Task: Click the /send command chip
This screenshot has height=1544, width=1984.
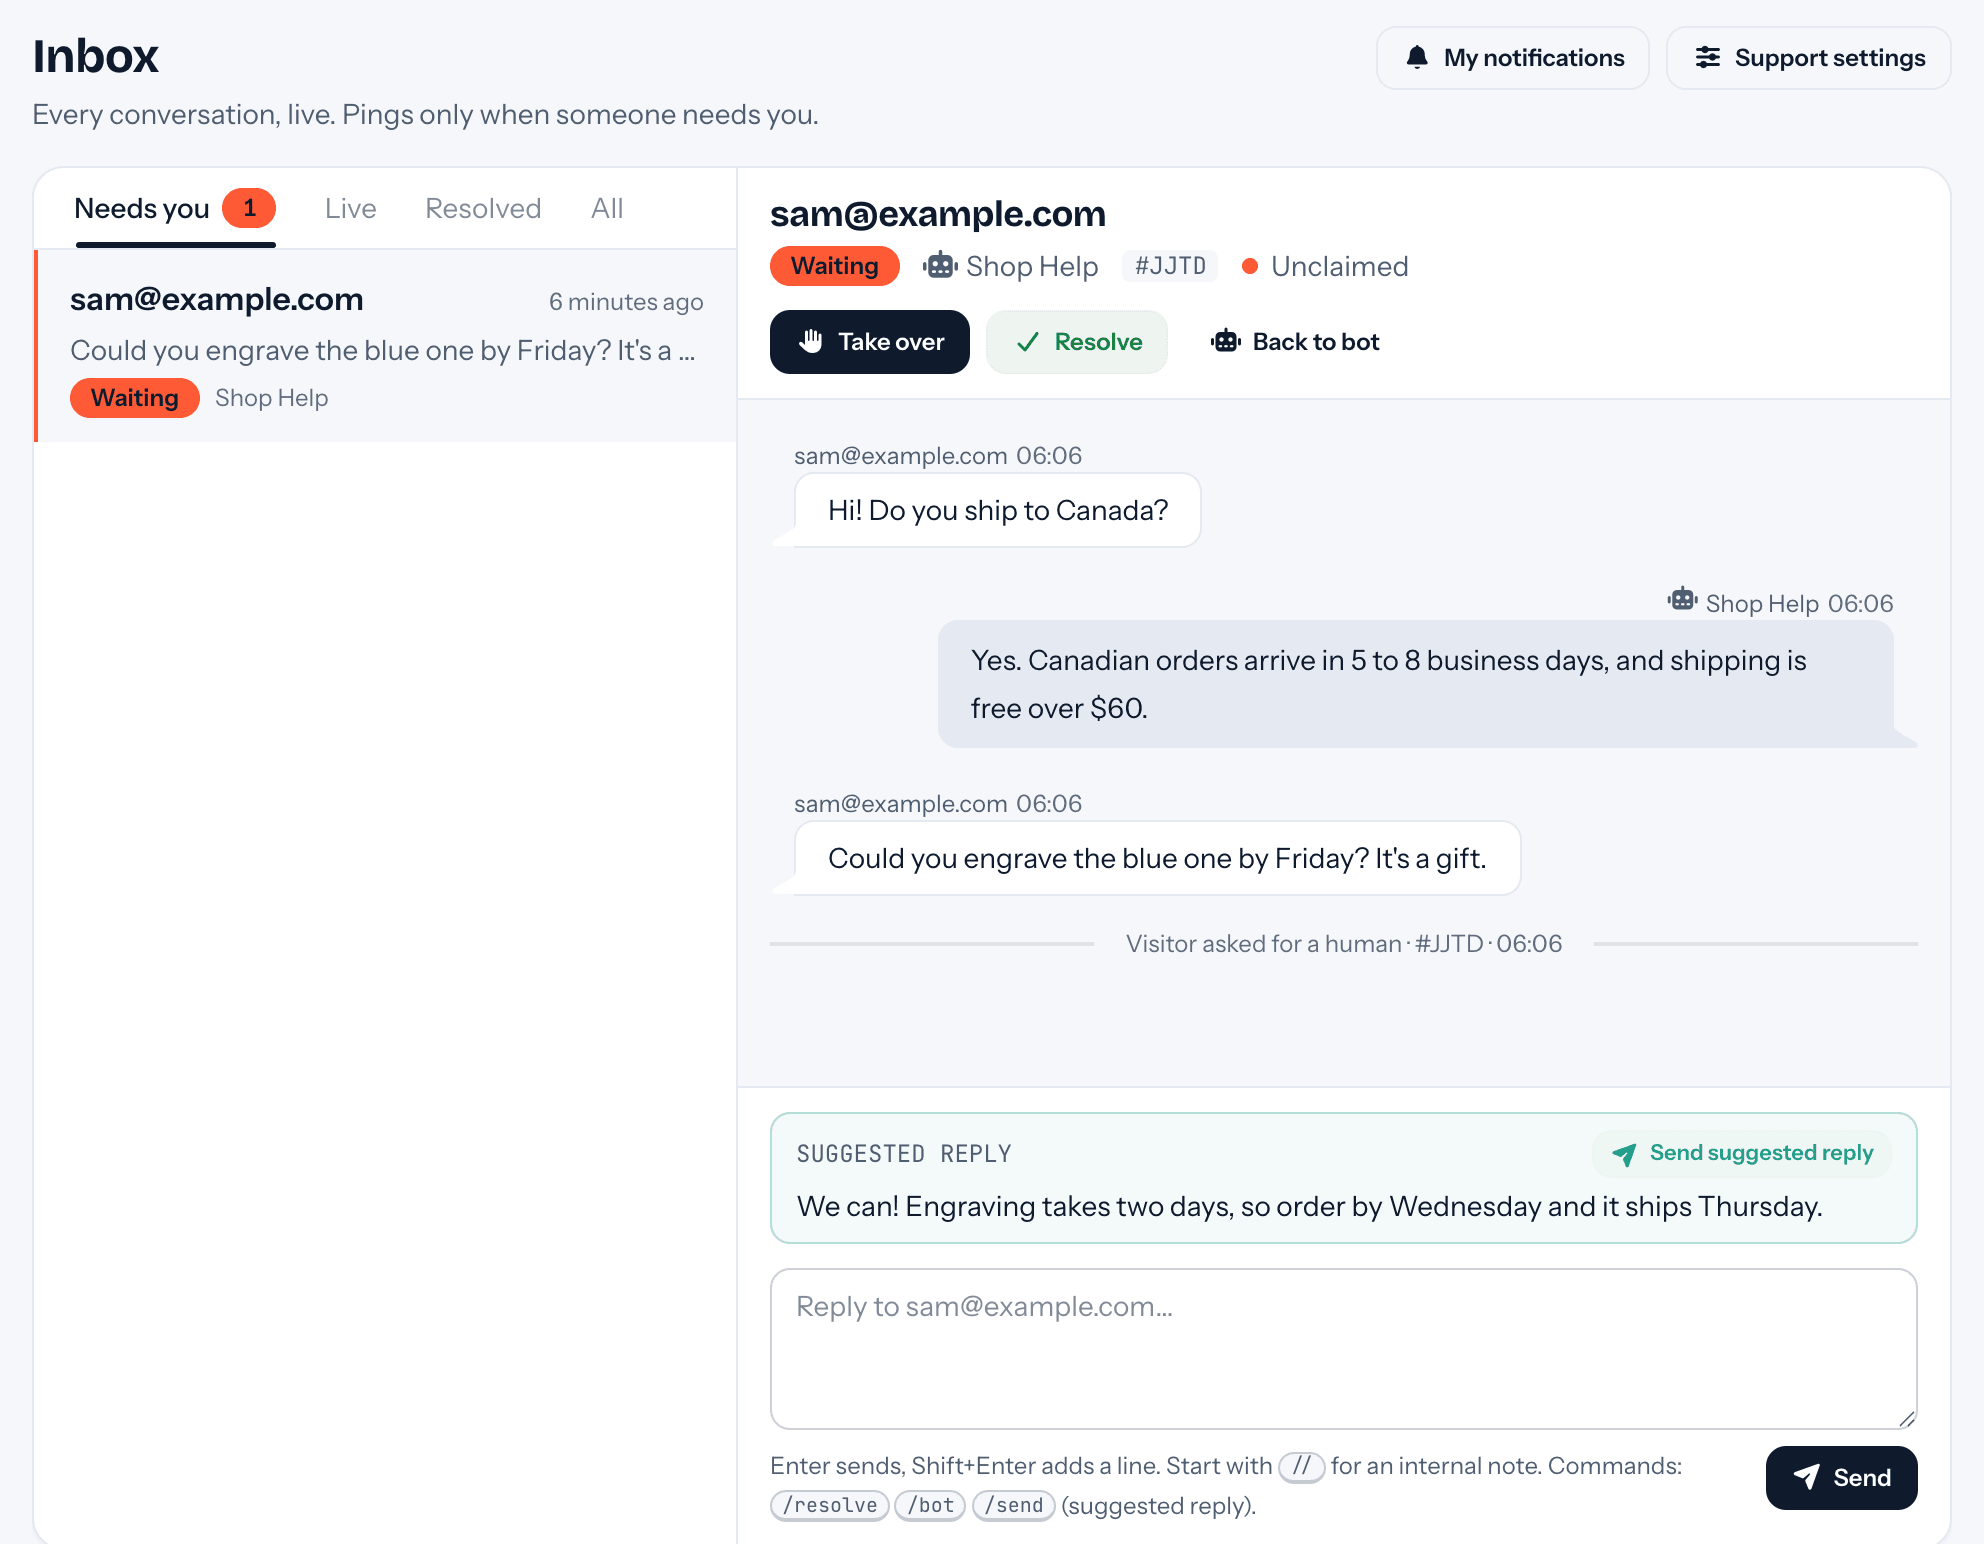Action: tap(1014, 1506)
